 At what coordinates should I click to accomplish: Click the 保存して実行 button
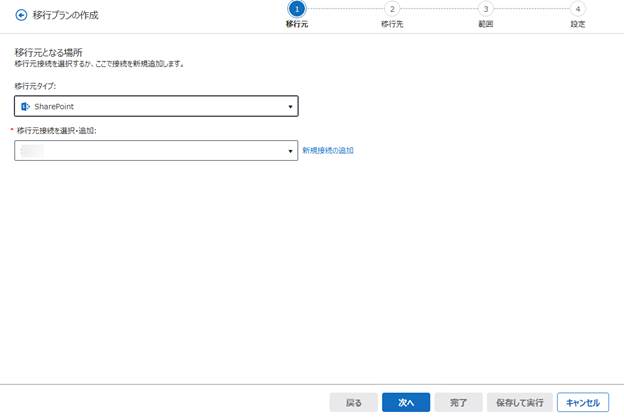click(x=520, y=402)
